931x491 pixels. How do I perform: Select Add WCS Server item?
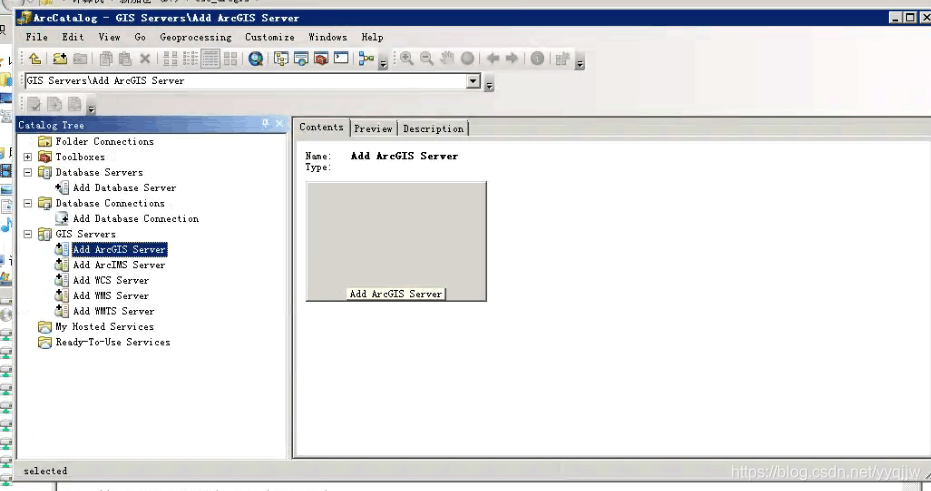110,280
